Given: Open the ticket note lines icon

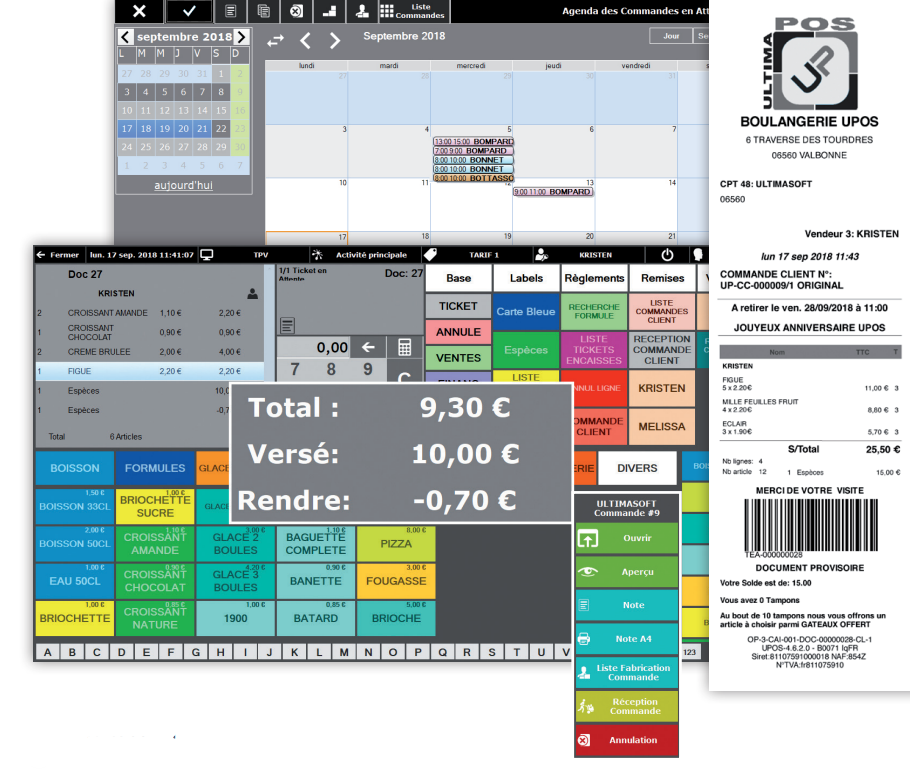Looking at the screenshot, I should coord(287,325).
